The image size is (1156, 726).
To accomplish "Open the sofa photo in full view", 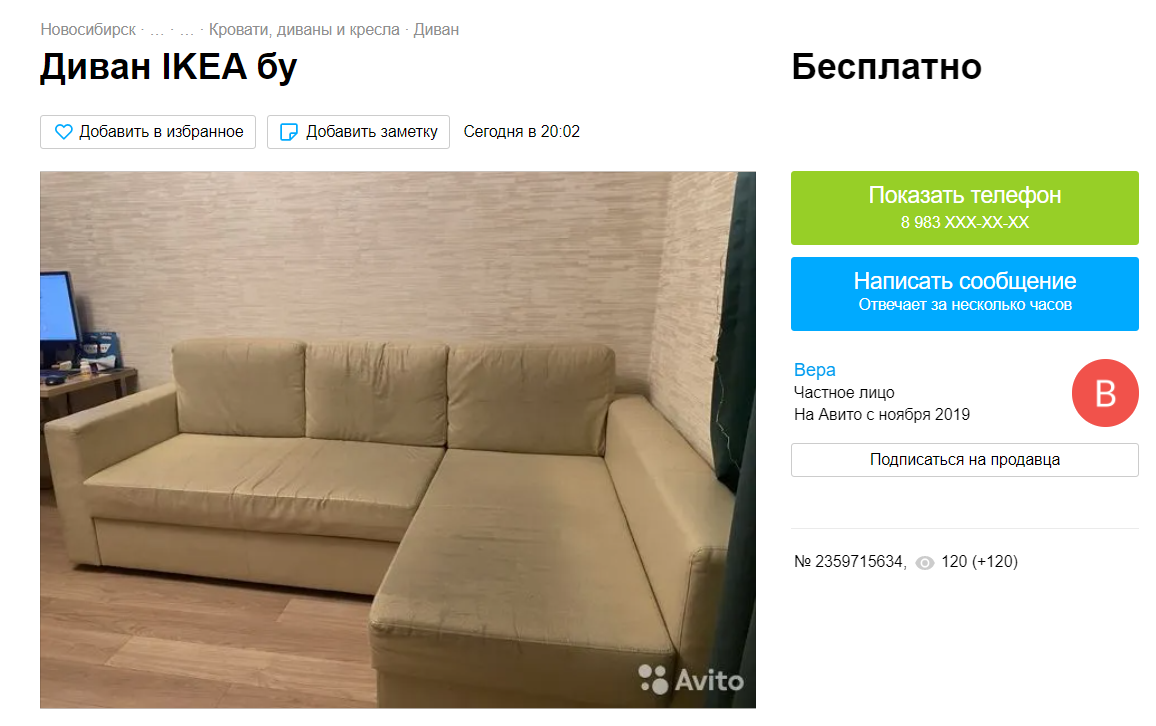I will 398,440.
